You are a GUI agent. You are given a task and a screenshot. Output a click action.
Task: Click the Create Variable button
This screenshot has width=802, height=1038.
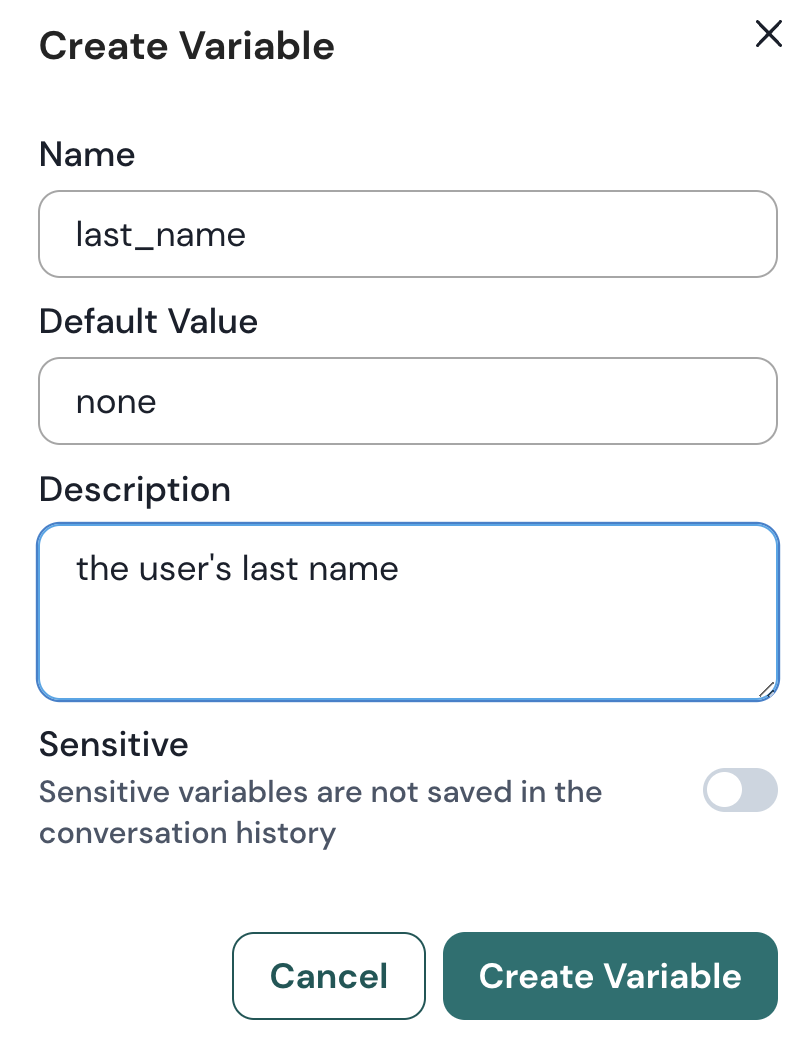(x=610, y=976)
